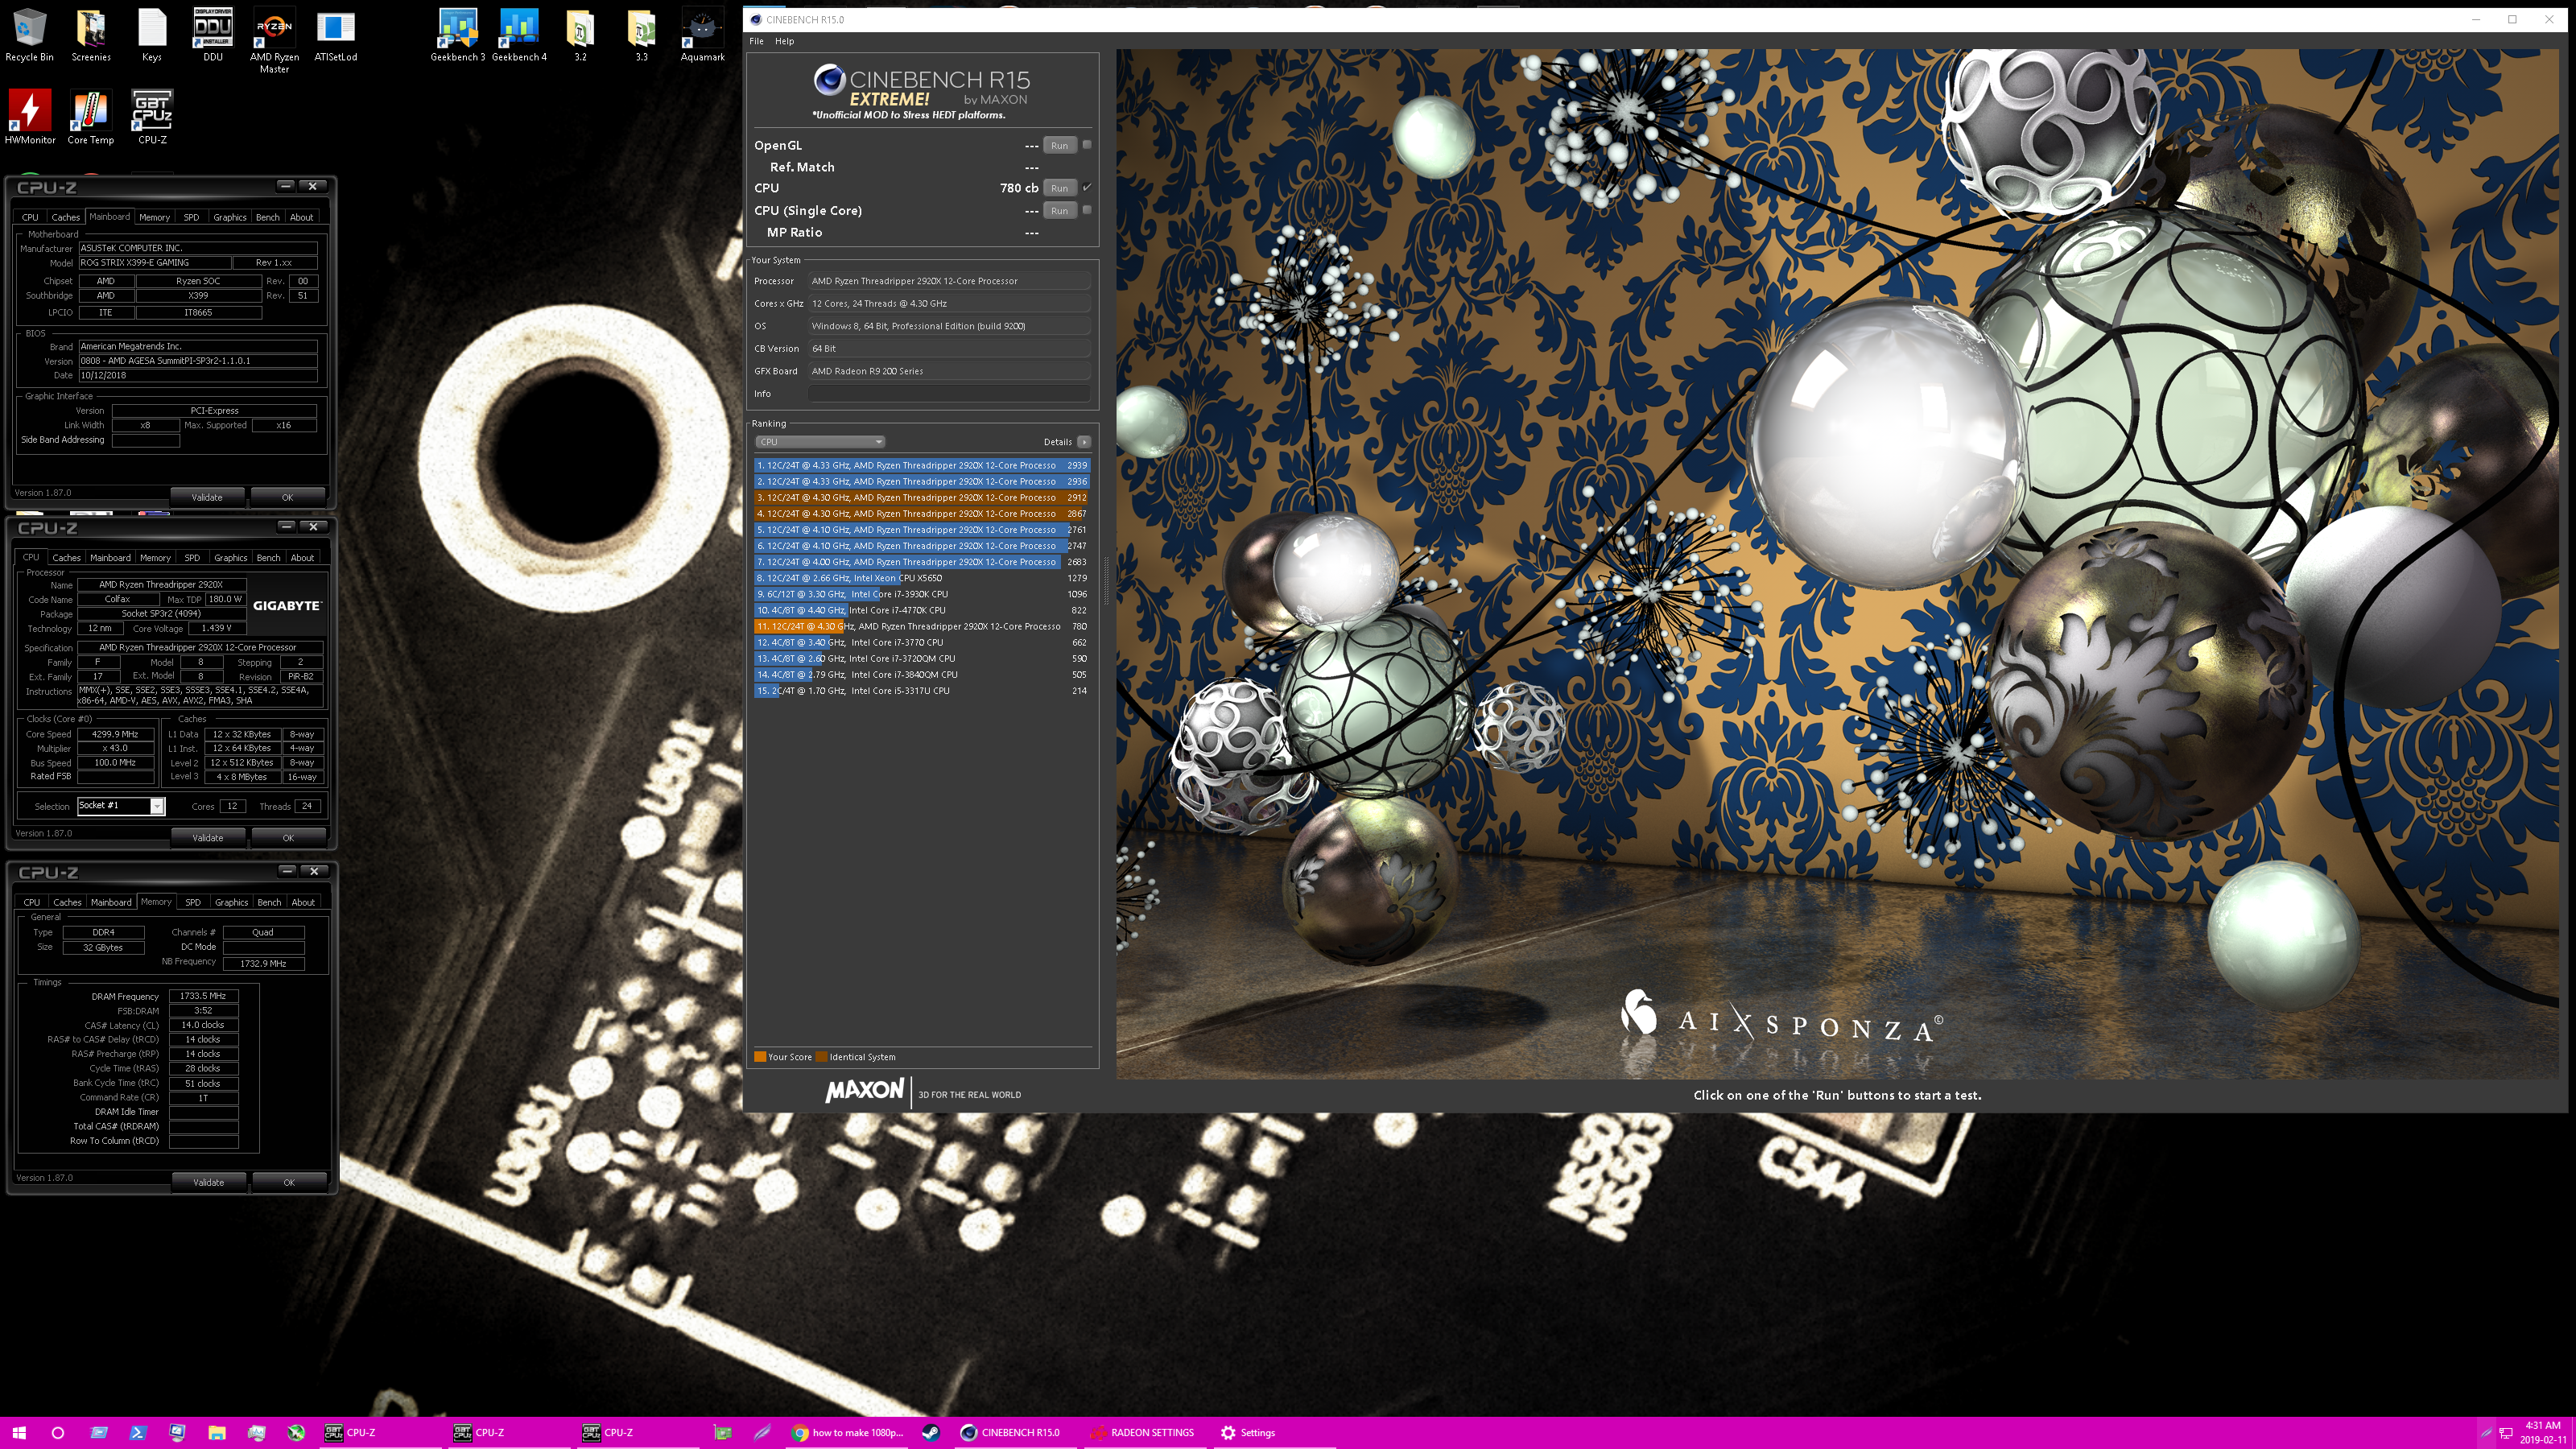Launch HWMonitor from the desktop

click(x=30, y=118)
